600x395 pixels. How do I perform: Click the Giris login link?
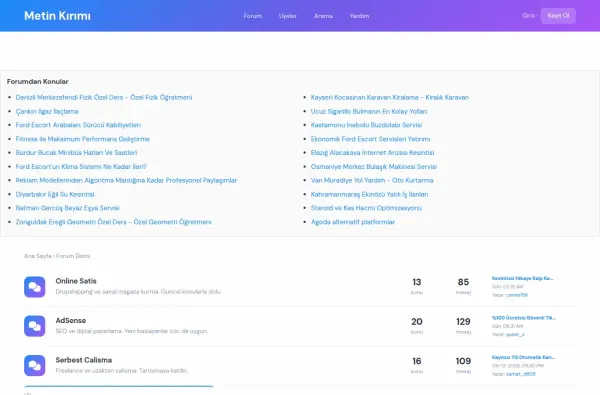(x=528, y=16)
